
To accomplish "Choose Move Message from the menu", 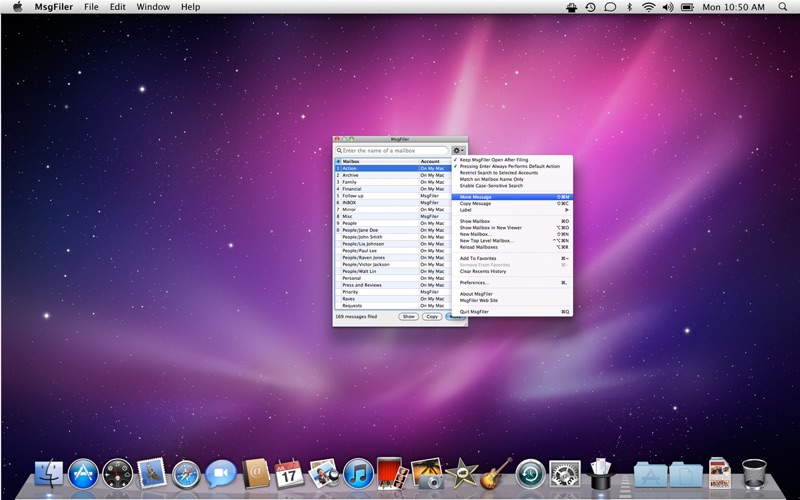I will [x=512, y=197].
